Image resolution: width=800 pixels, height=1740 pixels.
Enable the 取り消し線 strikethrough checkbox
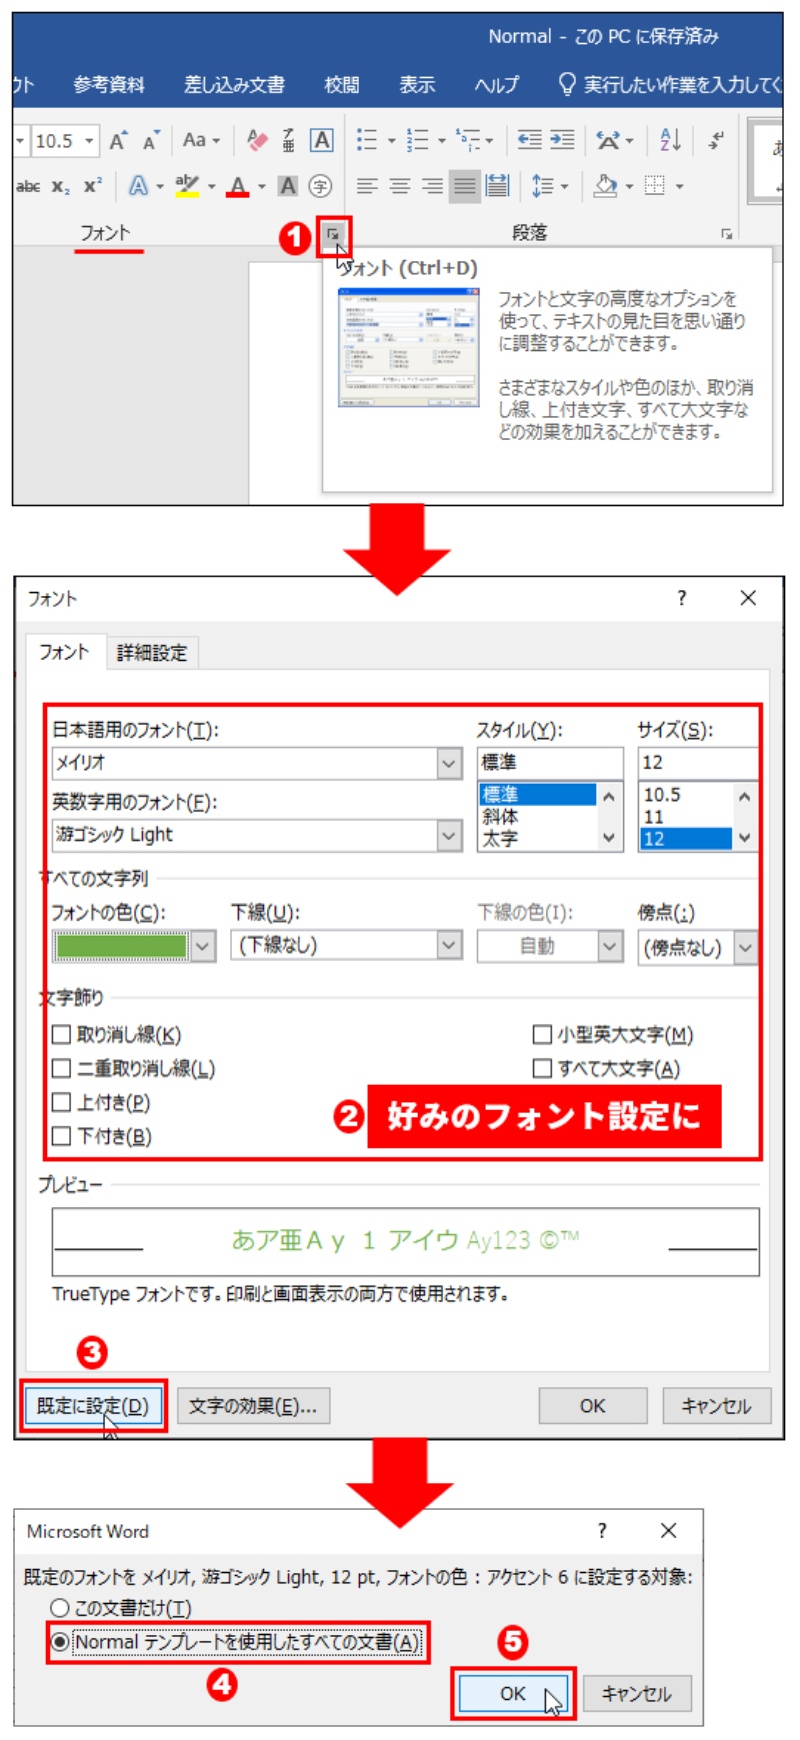[62, 1034]
